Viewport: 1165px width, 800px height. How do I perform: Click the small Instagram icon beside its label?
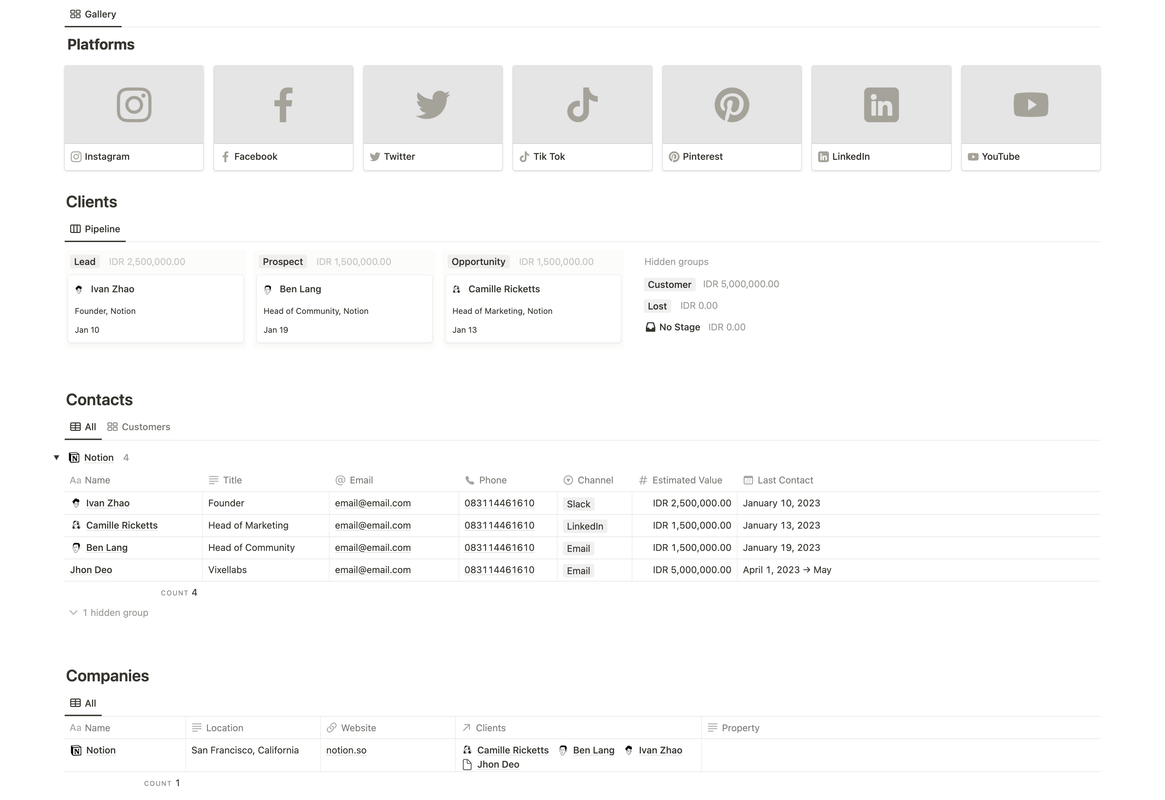click(x=76, y=157)
